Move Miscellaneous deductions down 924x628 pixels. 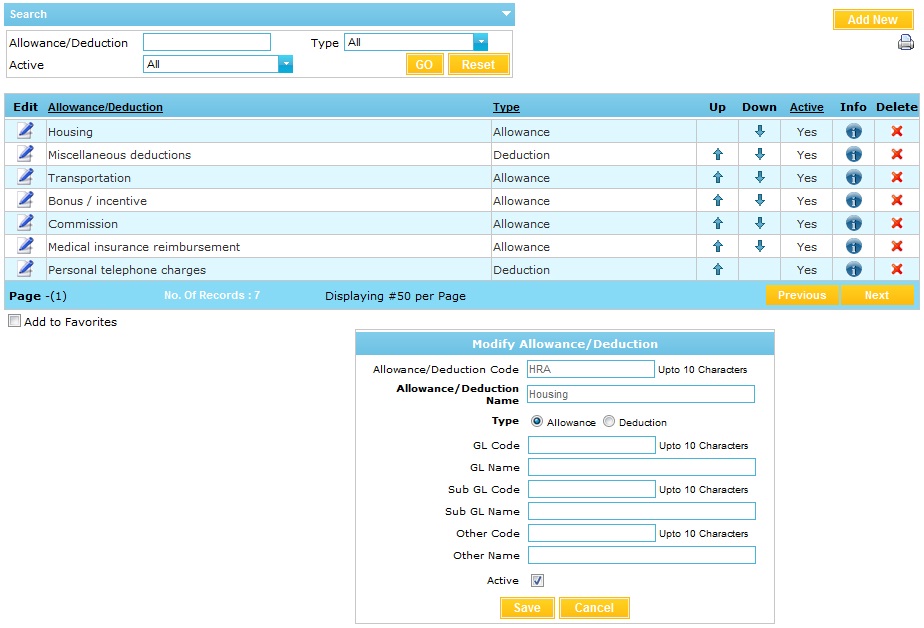point(760,154)
